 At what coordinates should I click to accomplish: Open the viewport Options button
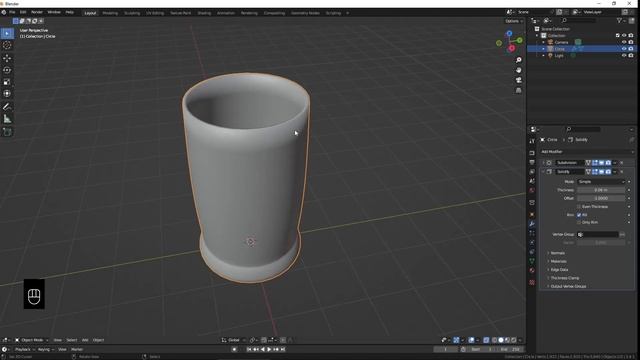[x=513, y=21]
